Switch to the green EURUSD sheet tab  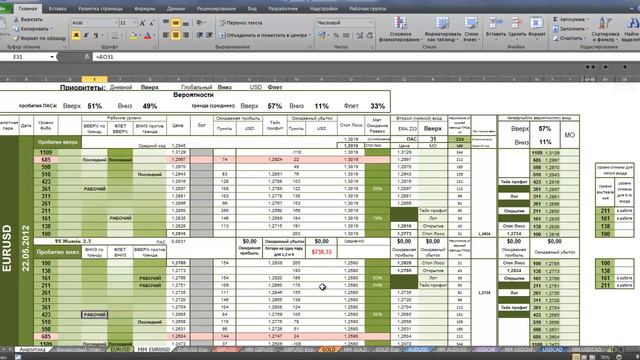pos(120,350)
